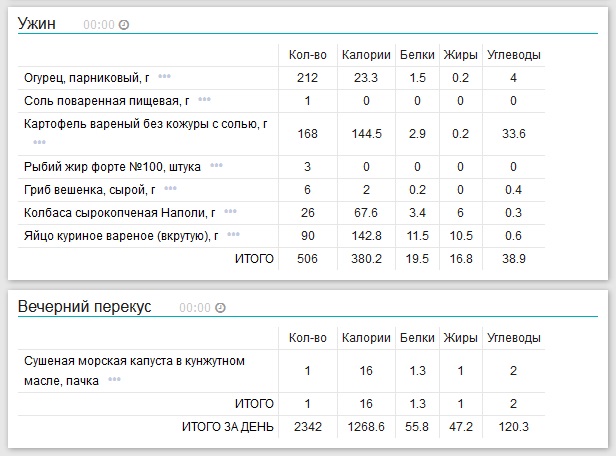
Task: Open the Яйцо куриное вареное food entry
Action: point(120,235)
